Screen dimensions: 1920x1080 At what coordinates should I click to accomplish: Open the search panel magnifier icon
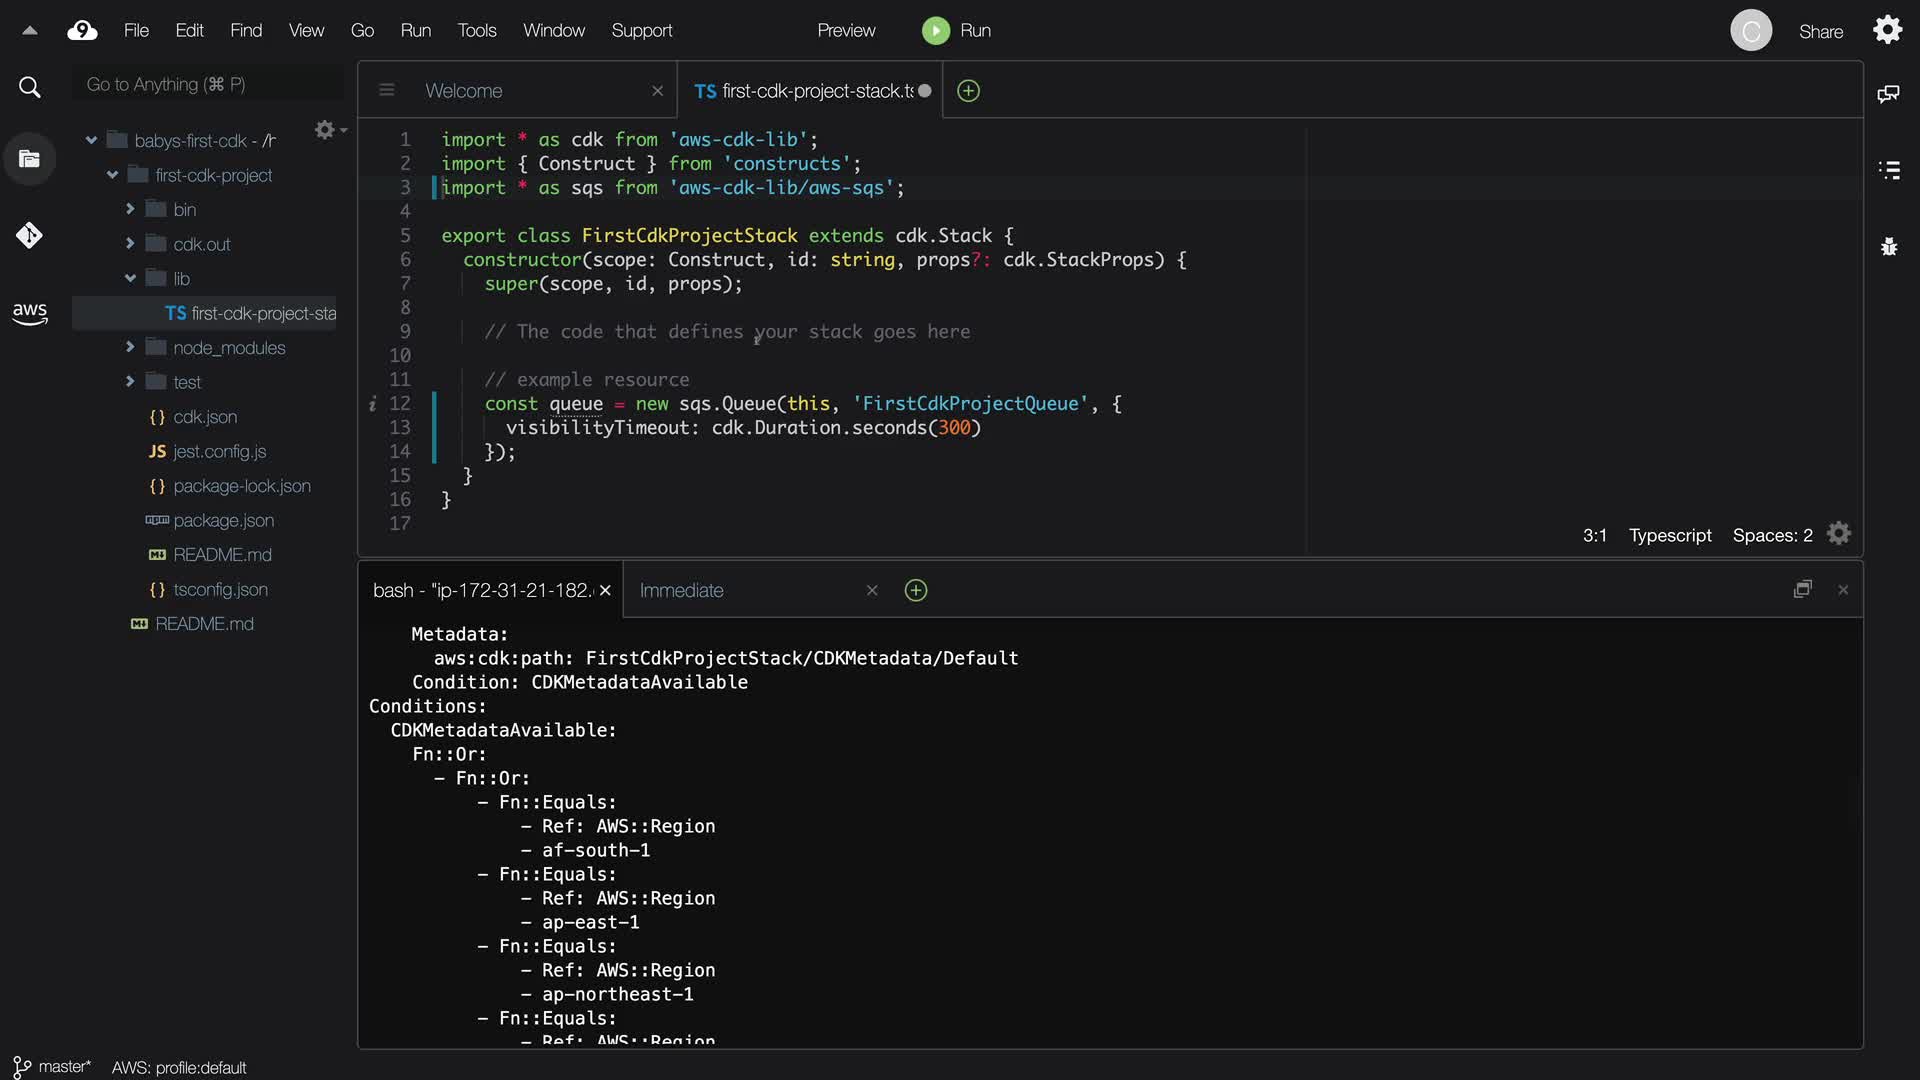pyautogui.click(x=30, y=88)
